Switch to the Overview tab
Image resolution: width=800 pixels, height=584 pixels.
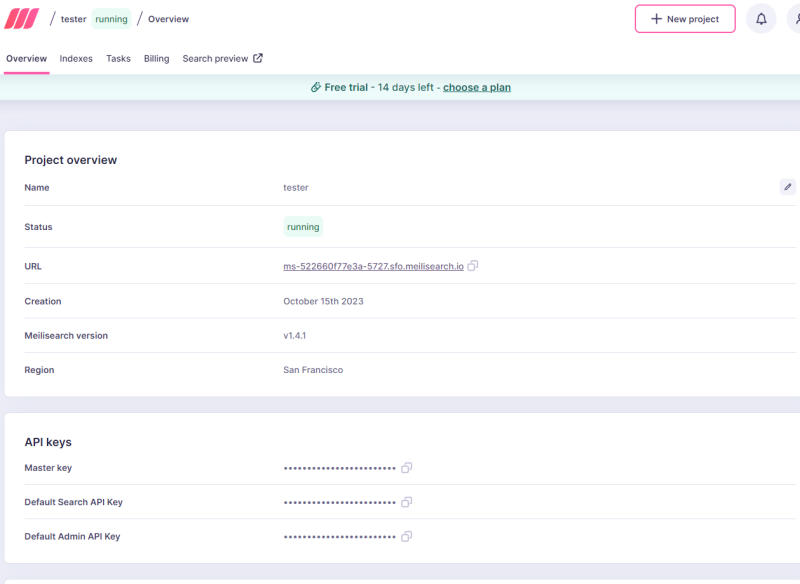point(27,59)
